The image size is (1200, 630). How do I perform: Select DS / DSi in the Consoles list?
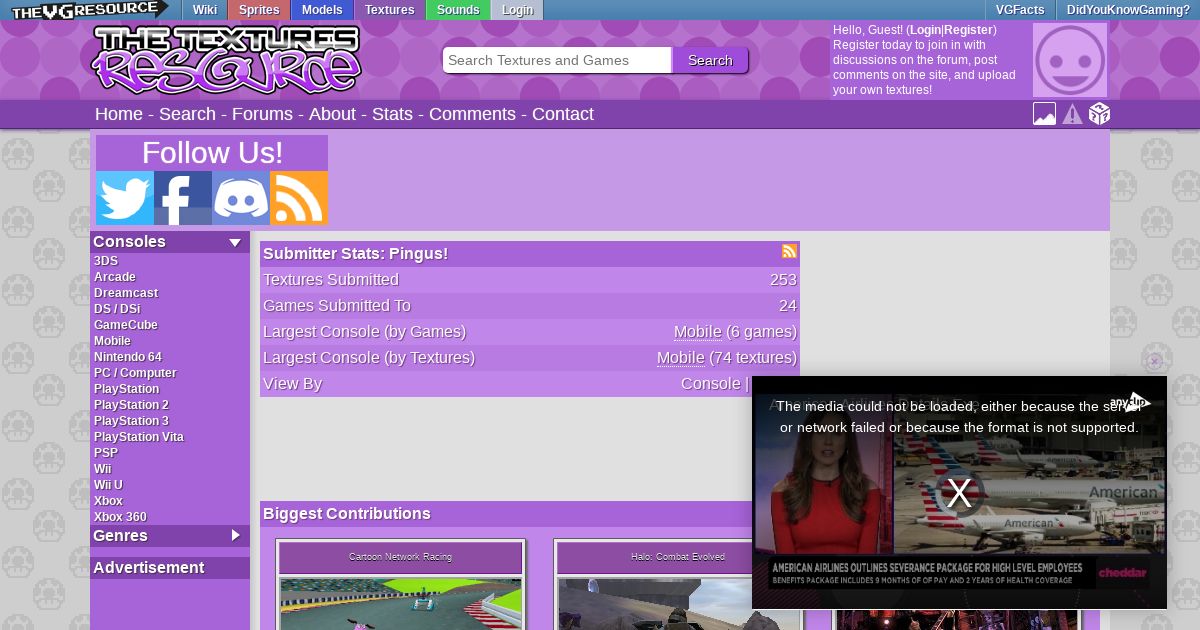tap(117, 309)
